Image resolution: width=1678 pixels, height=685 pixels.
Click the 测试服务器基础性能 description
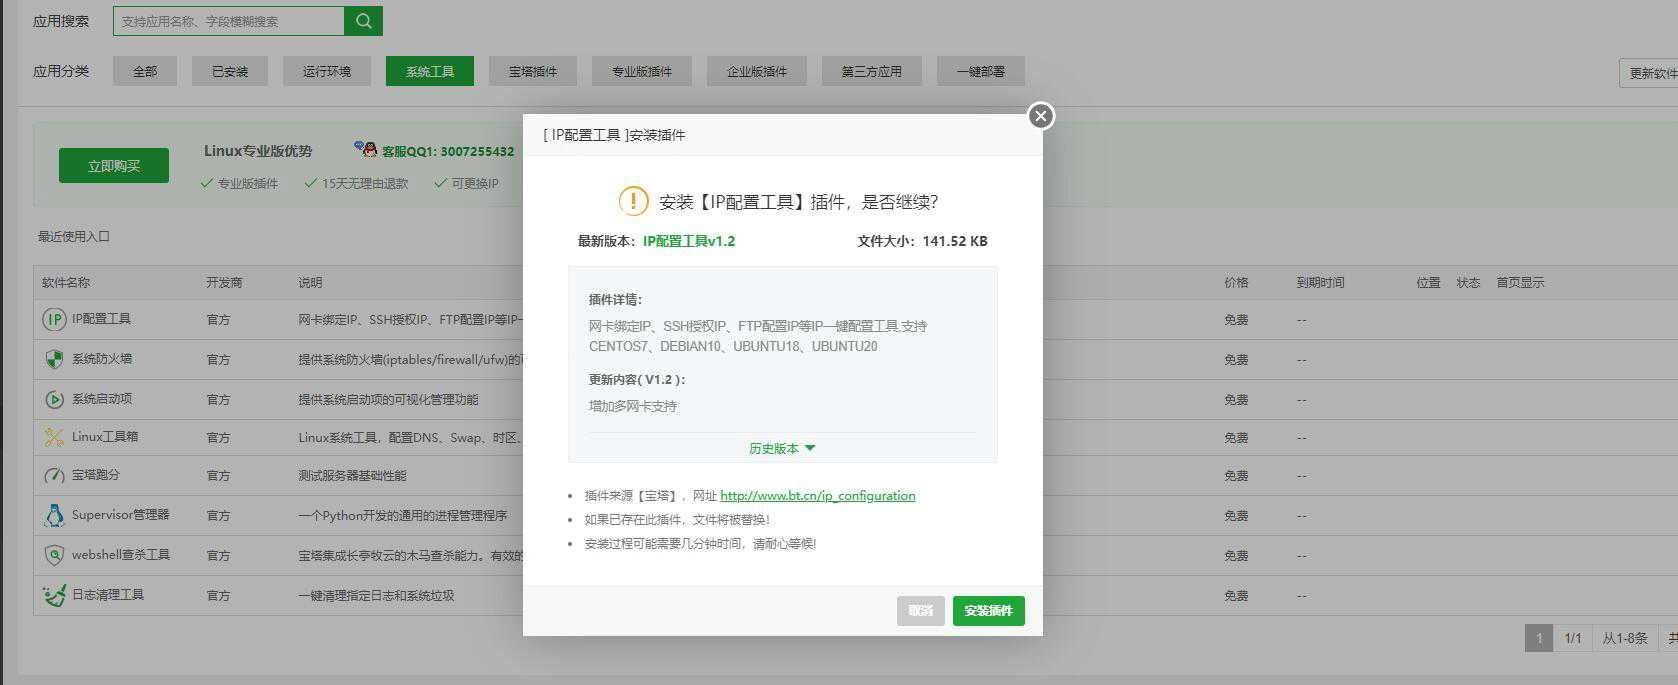point(352,476)
